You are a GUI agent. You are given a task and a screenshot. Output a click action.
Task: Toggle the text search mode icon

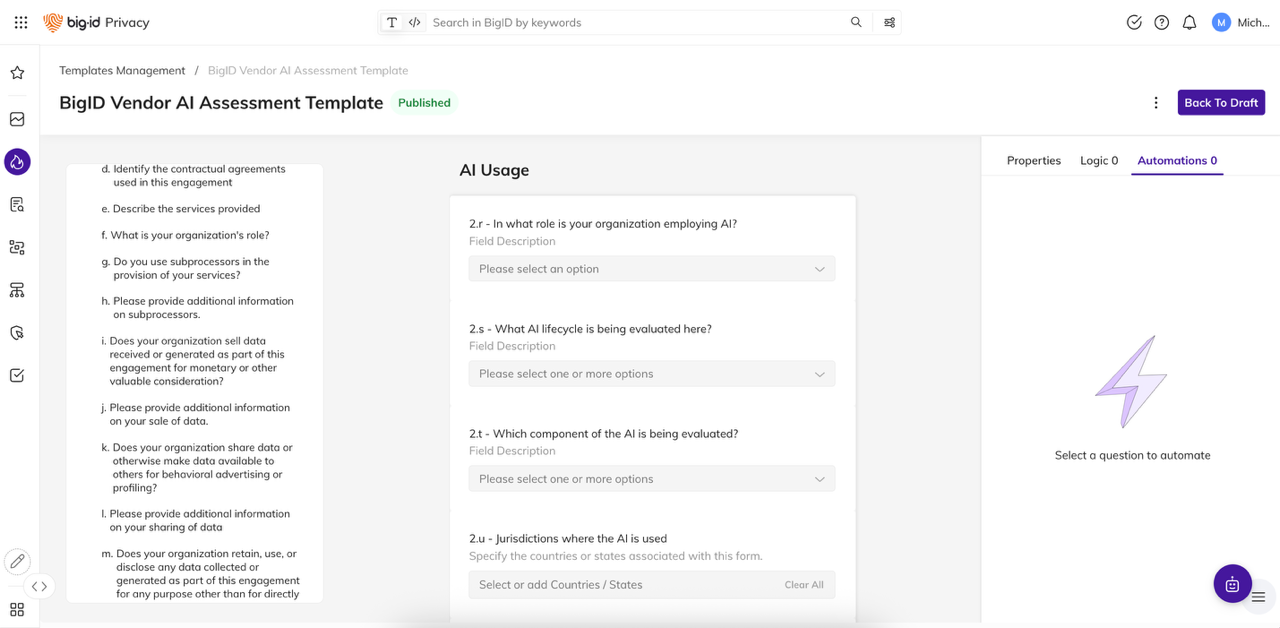tap(392, 22)
